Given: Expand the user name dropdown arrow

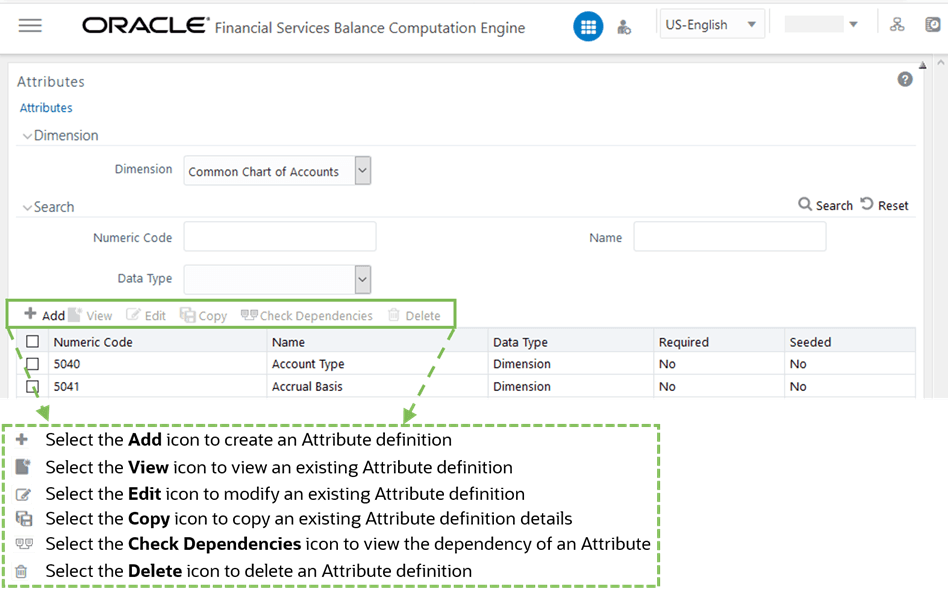Looking at the screenshot, I should click(853, 25).
